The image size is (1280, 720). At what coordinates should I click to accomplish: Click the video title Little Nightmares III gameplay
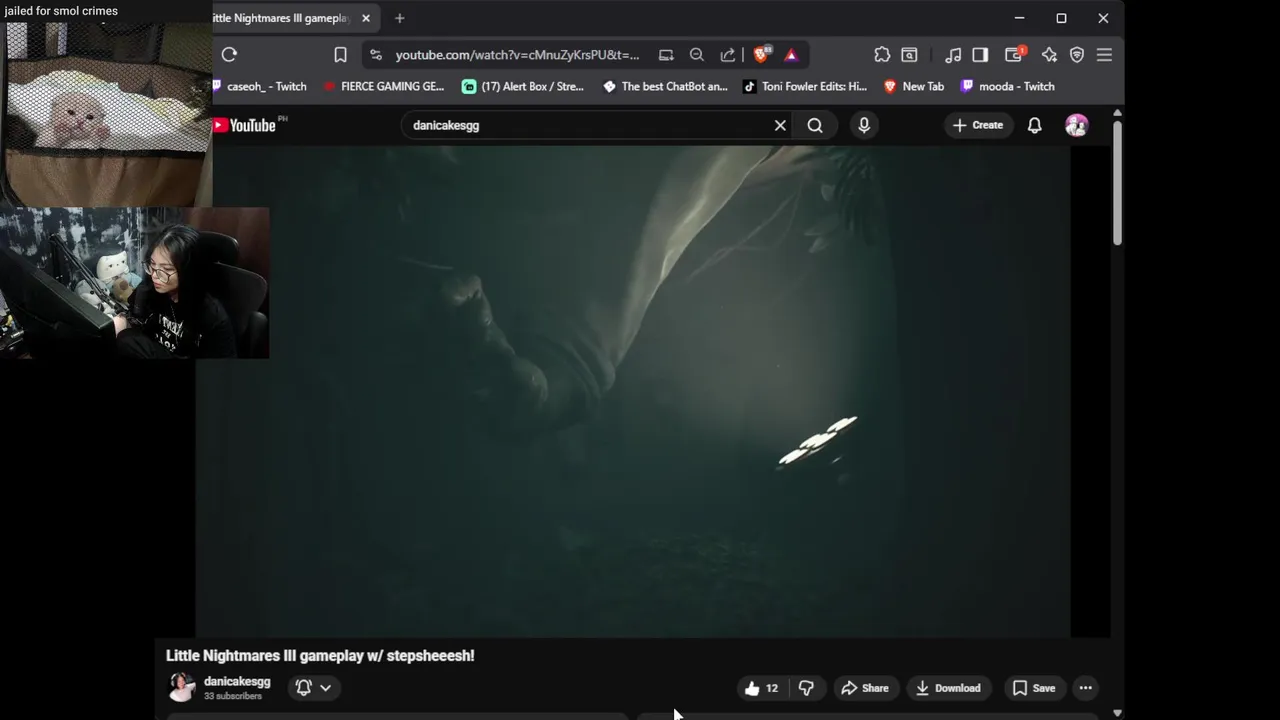[x=320, y=655]
